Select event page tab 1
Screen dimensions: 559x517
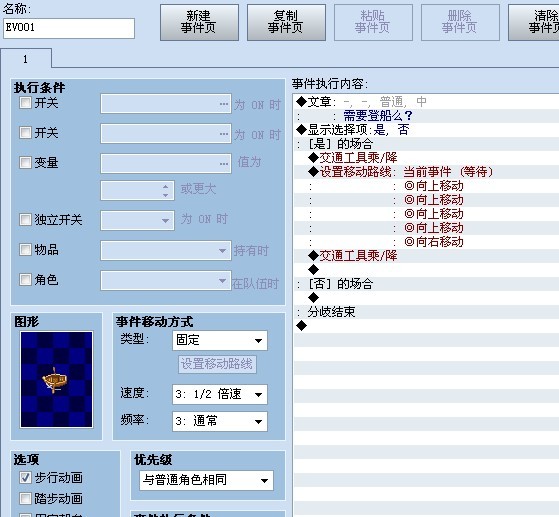coord(26,58)
